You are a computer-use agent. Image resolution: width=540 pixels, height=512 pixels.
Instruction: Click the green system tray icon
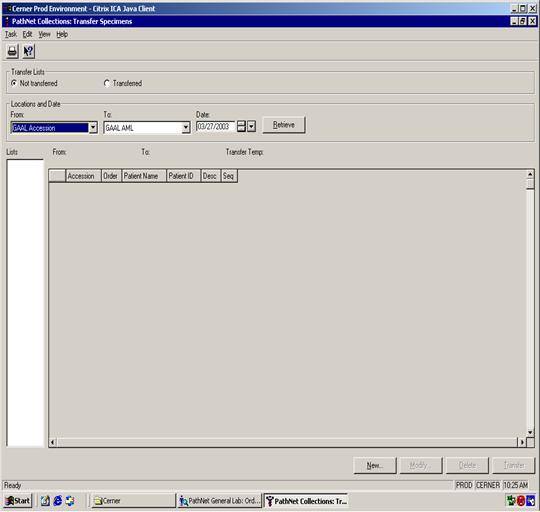tap(511, 501)
